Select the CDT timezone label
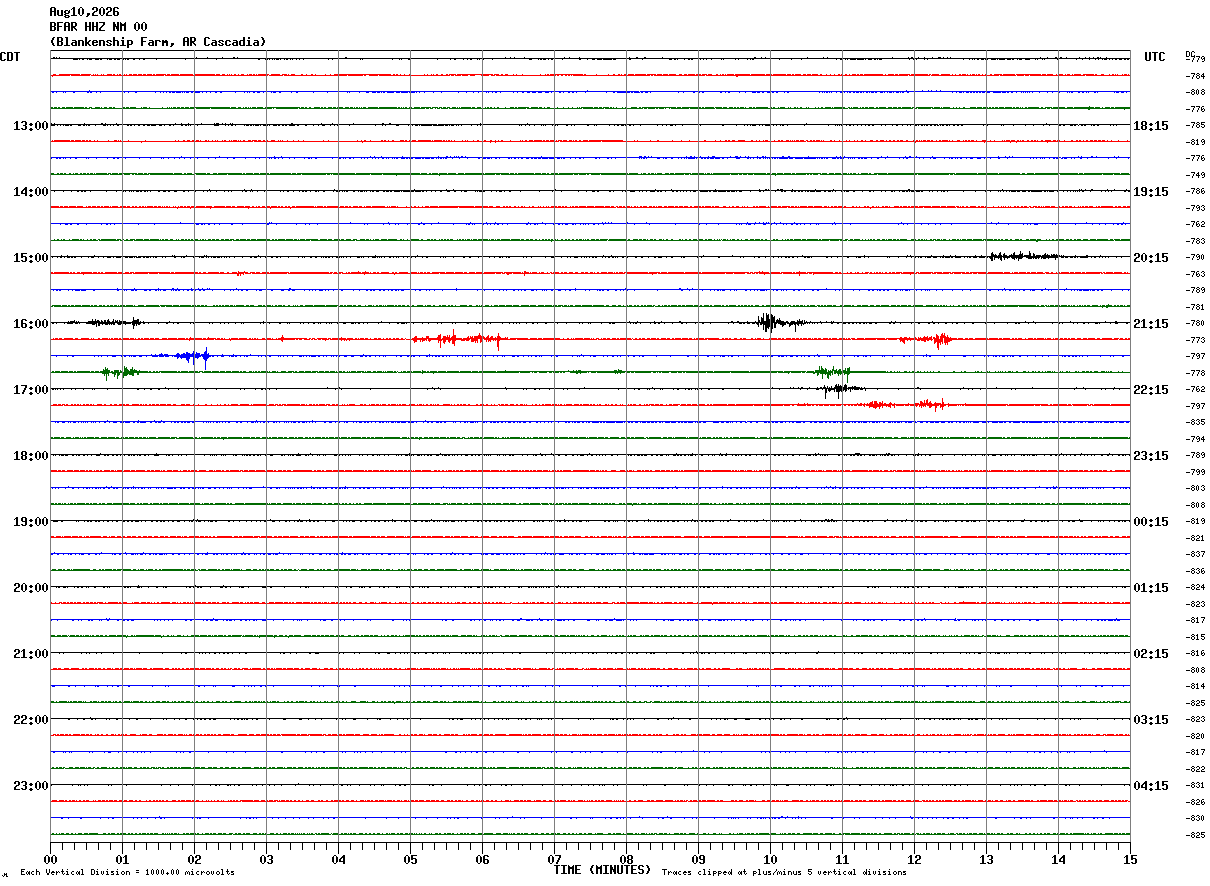This screenshot has width=1210, height=886. tap(10, 57)
